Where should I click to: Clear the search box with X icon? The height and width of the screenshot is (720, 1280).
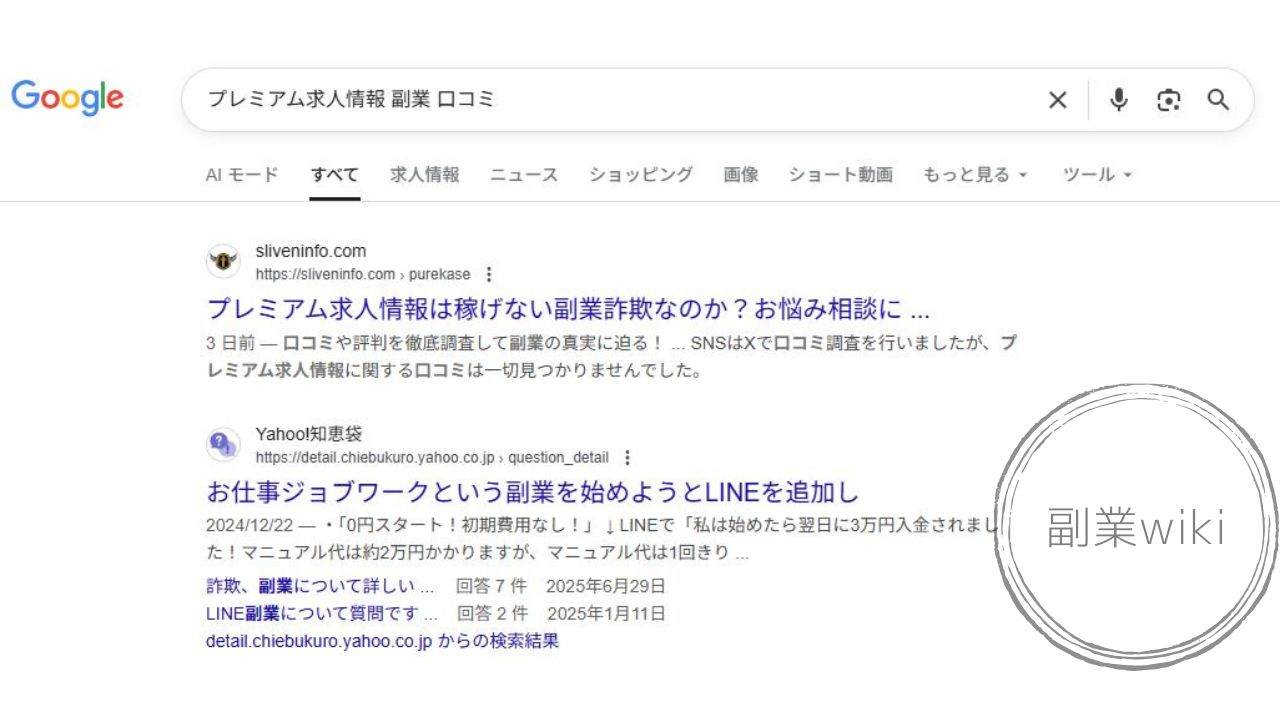[1057, 100]
